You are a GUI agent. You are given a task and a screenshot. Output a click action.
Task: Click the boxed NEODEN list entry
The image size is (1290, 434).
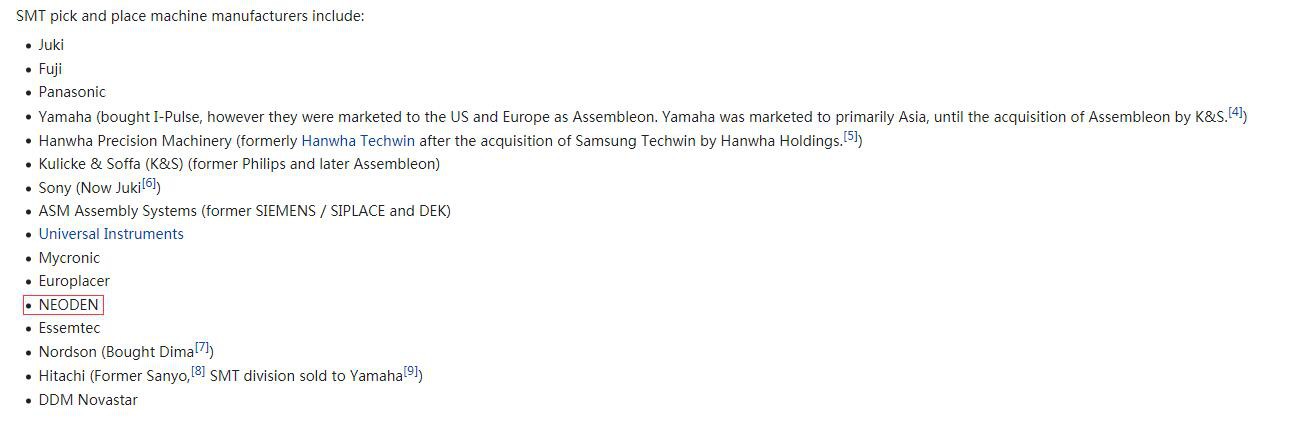(68, 305)
